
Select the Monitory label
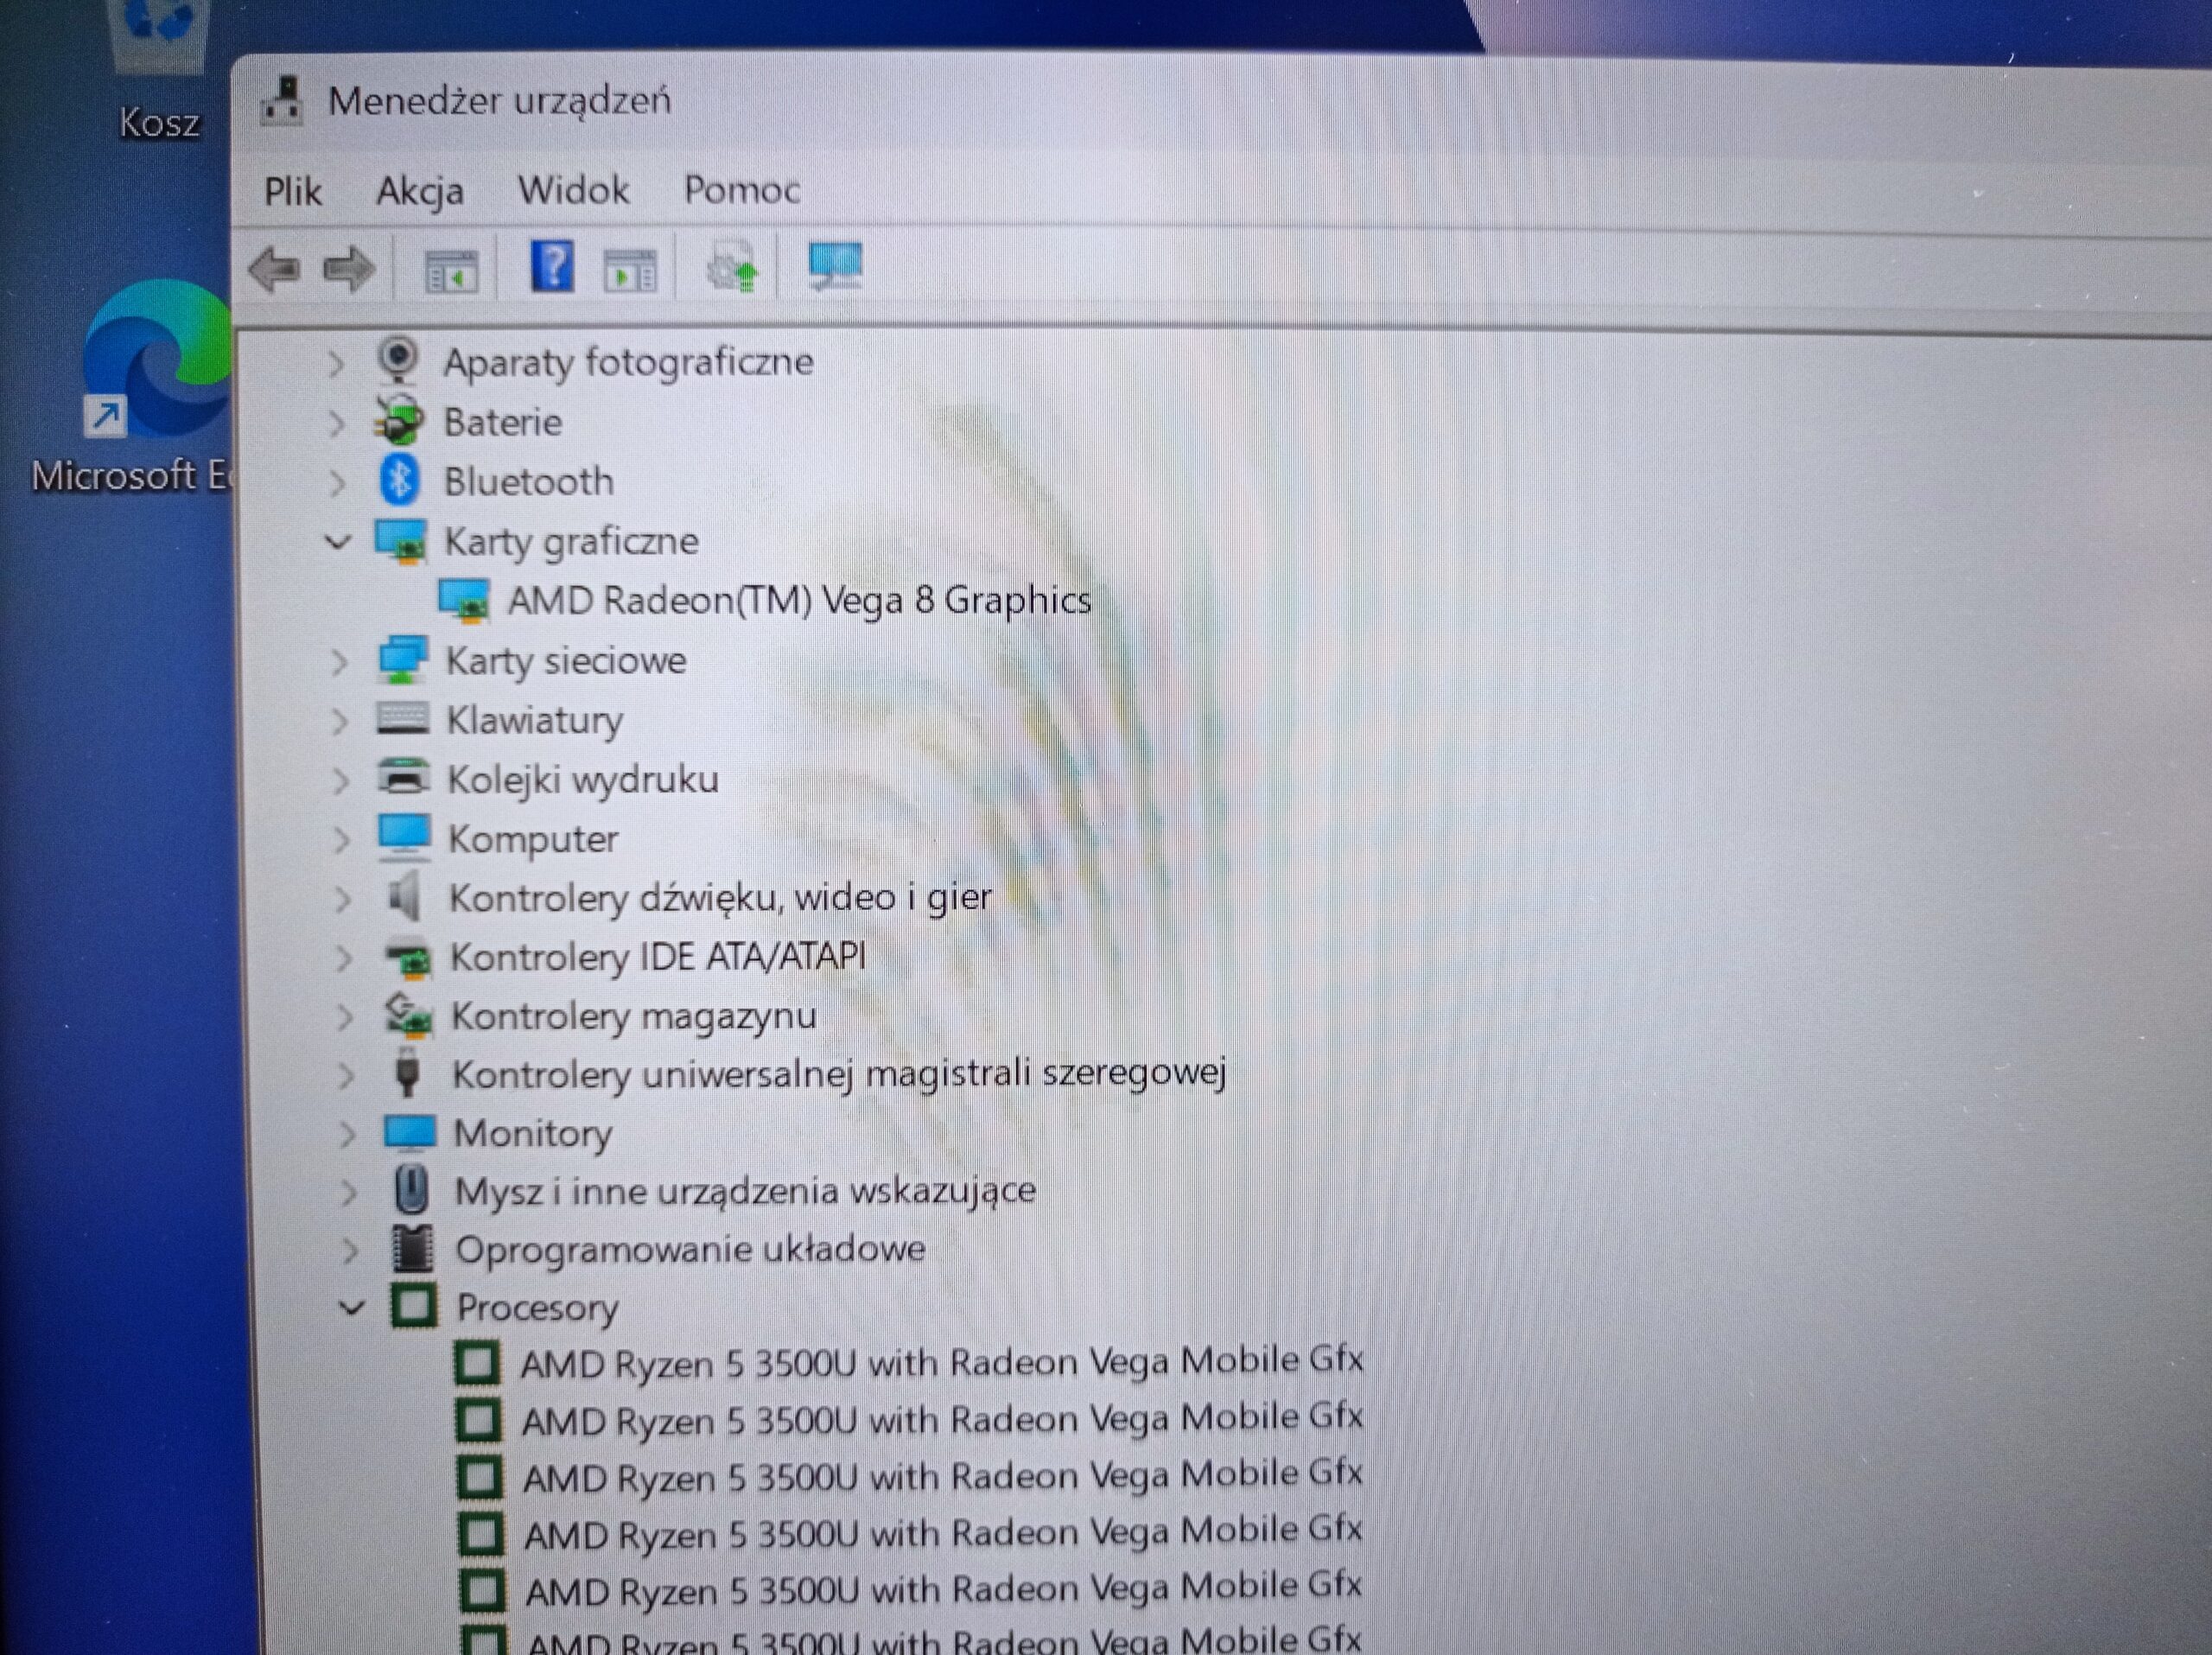pyautogui.click(x=533, y=1134)
